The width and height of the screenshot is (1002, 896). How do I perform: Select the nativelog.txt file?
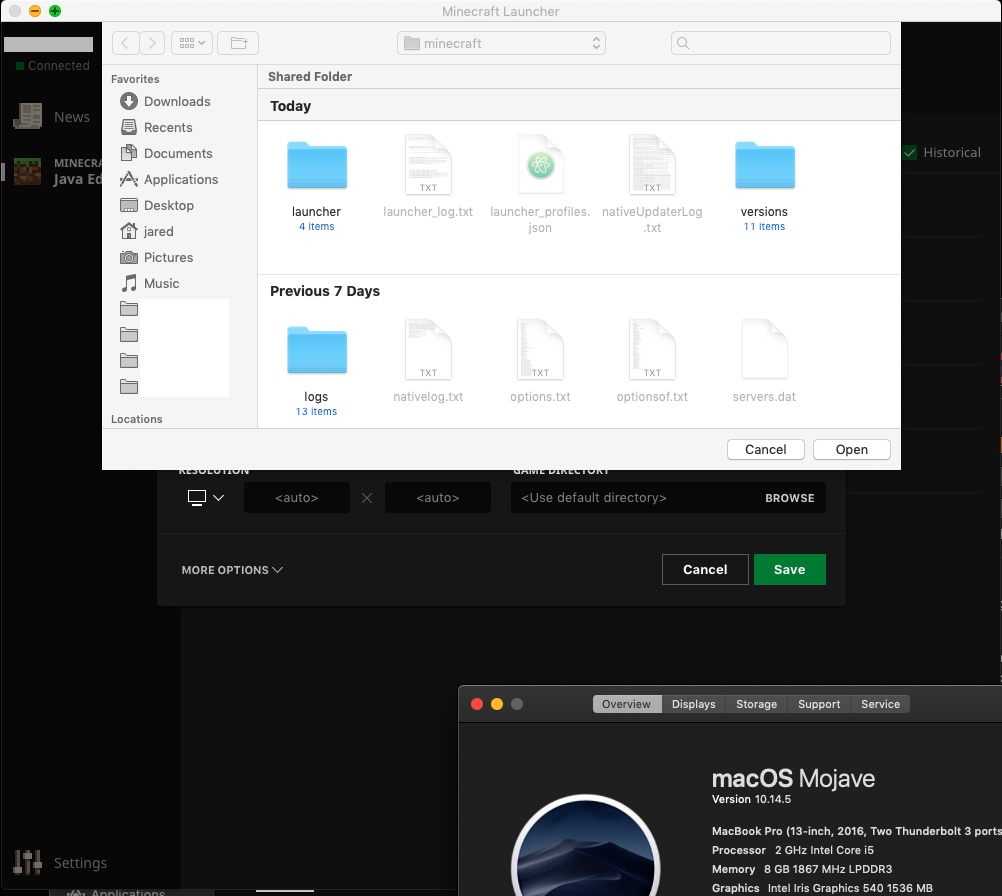(428, 351)
